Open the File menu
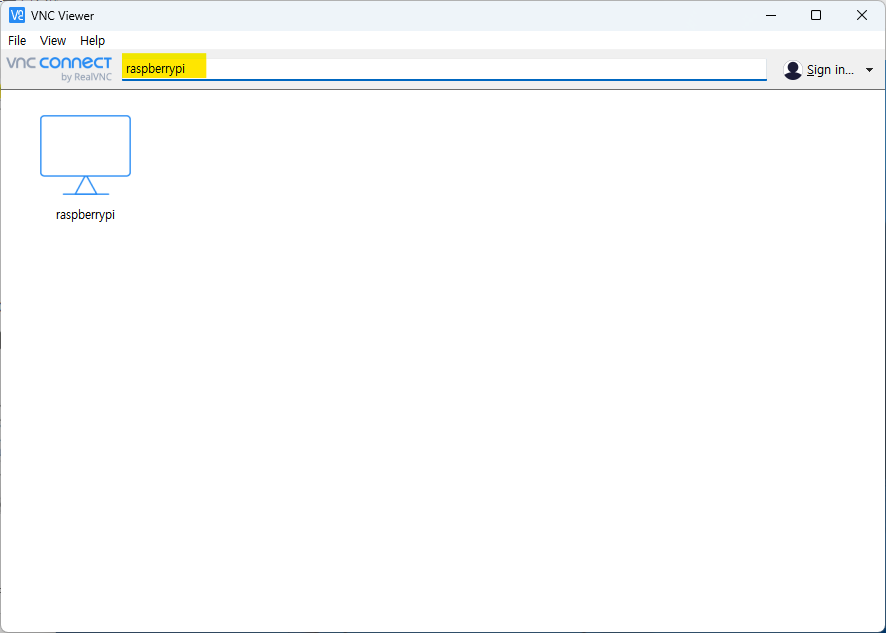This screenshot has height=633, width=886. point(17,41)
